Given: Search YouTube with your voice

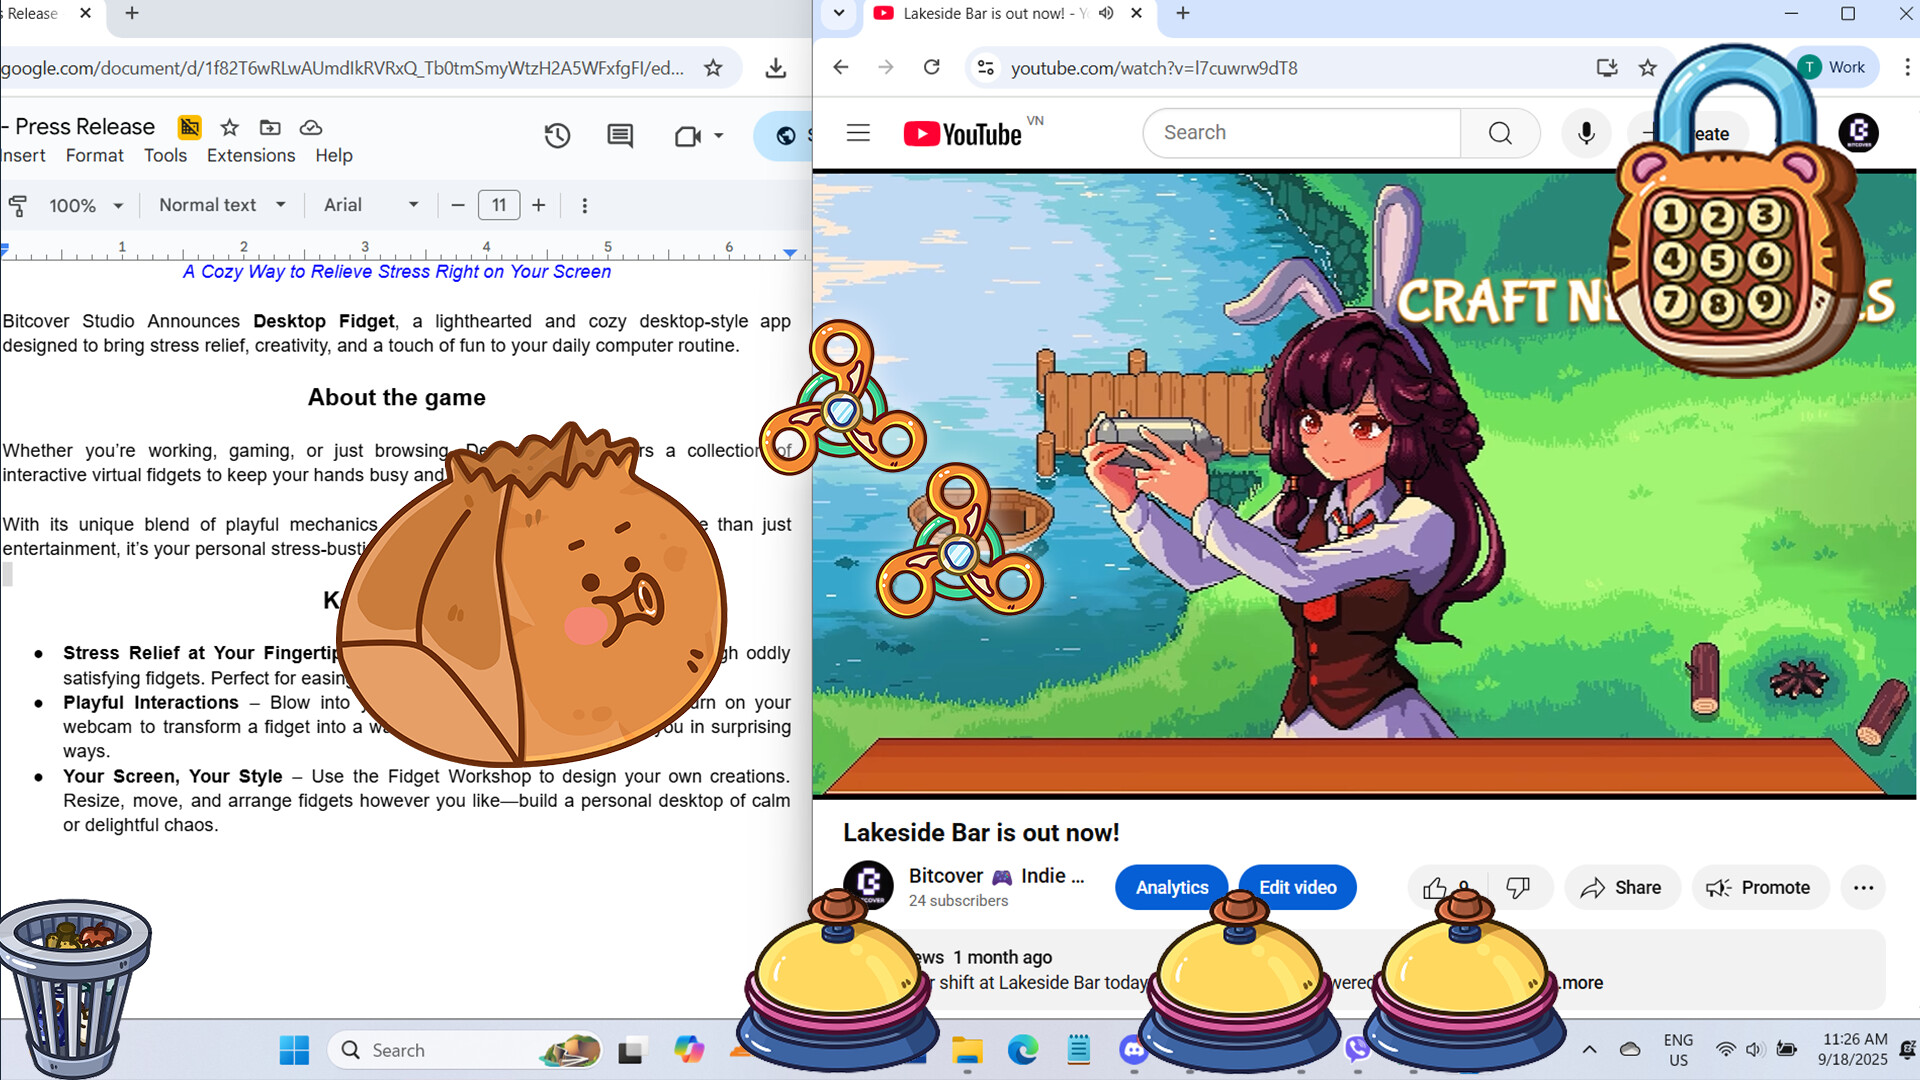Looking at the screenshot, I should click(x=1585, y=132).
